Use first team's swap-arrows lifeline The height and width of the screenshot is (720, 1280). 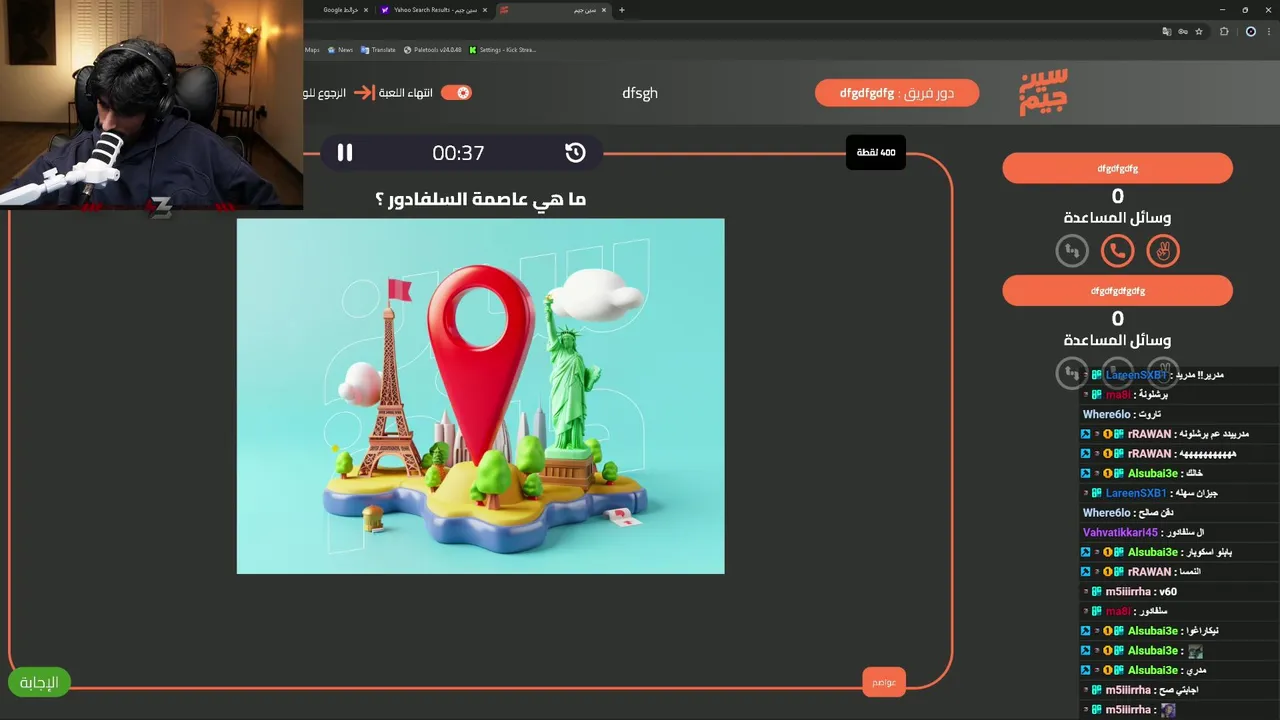point(1072,250)
